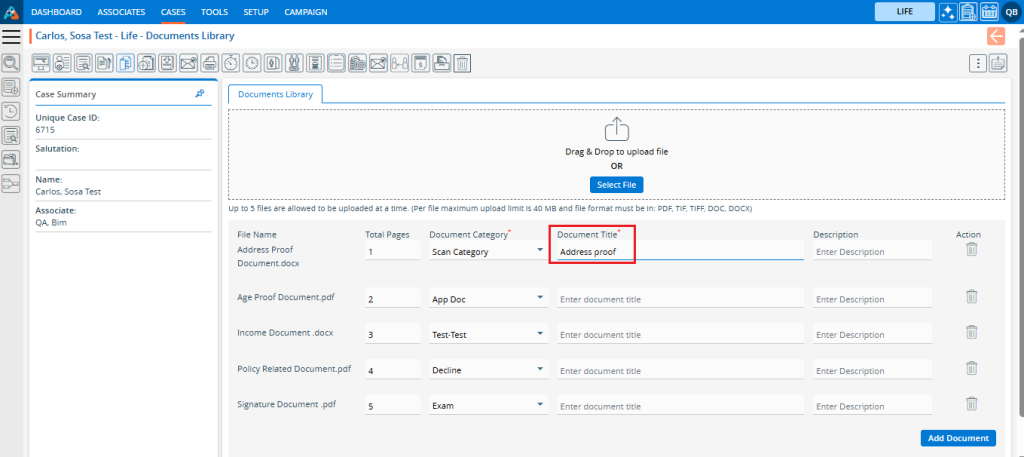Open the calendar icon in top bar

pyautogui.click(x=989, y=12)
